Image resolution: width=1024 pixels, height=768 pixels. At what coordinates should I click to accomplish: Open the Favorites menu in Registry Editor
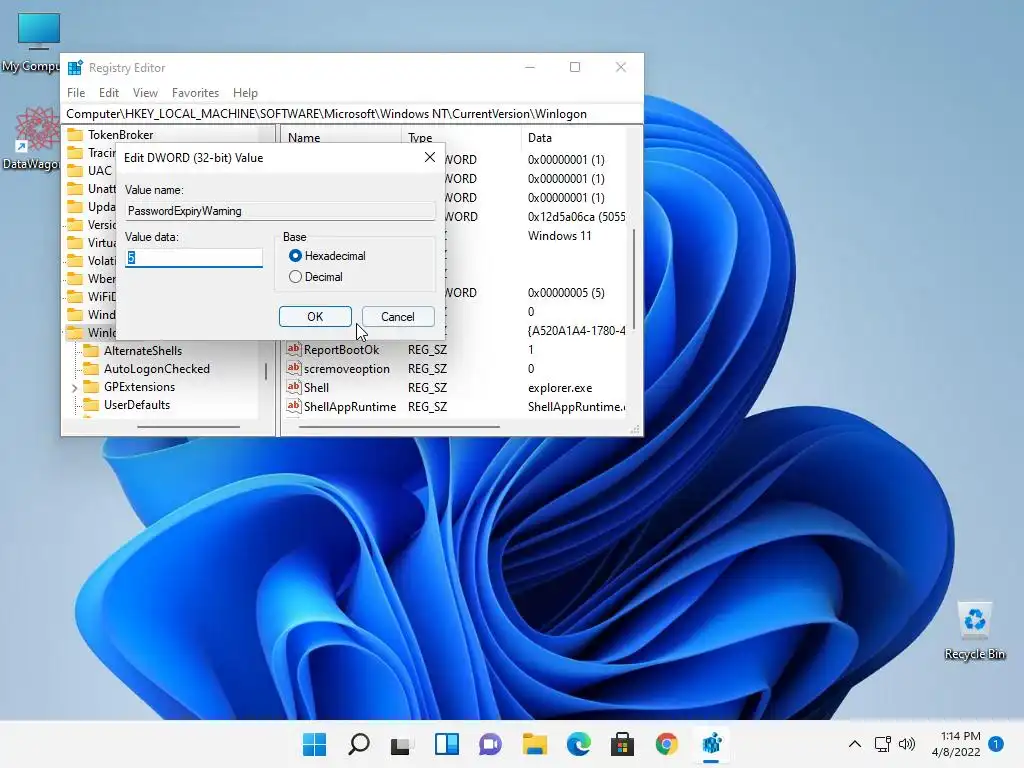pyautogui.click(x=195, y=93)
